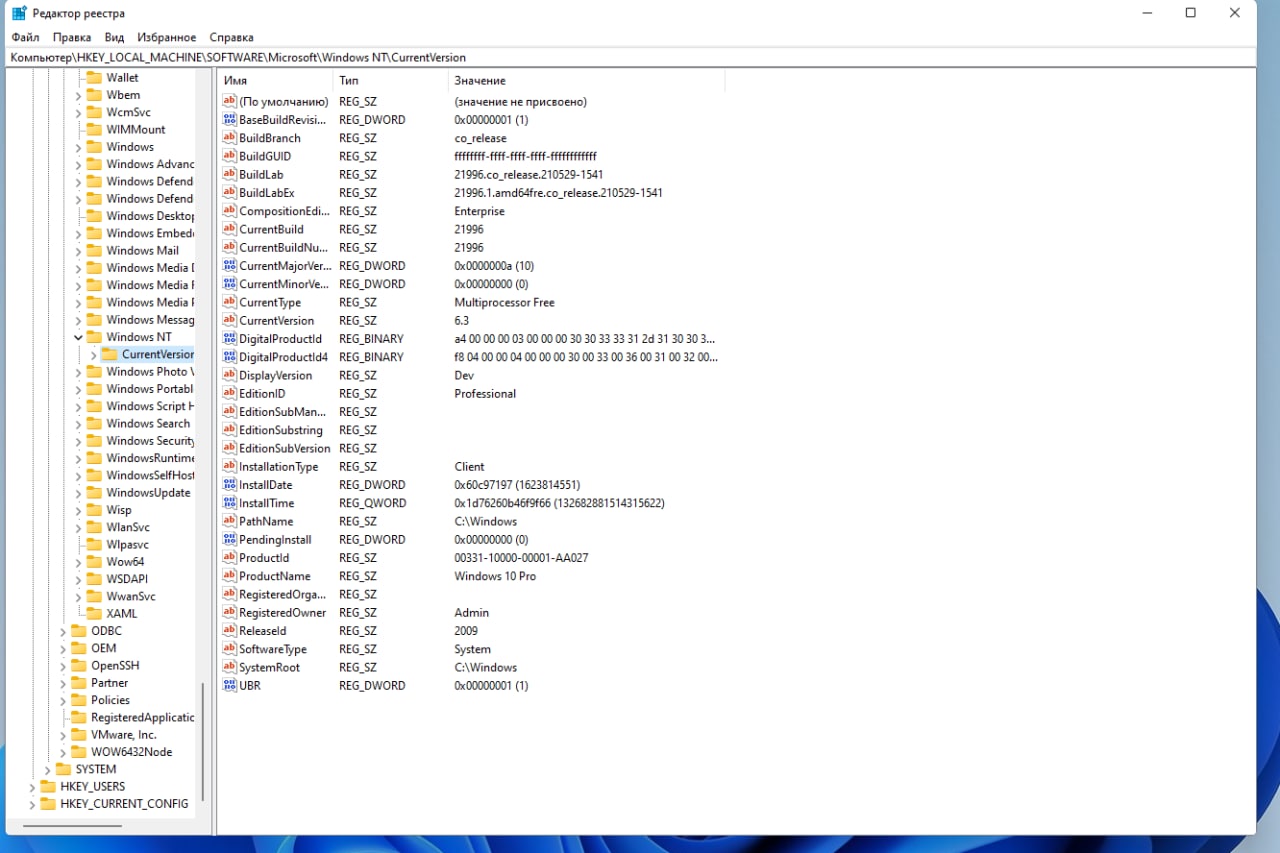Sort by the Имя column header

coord(275,80)
